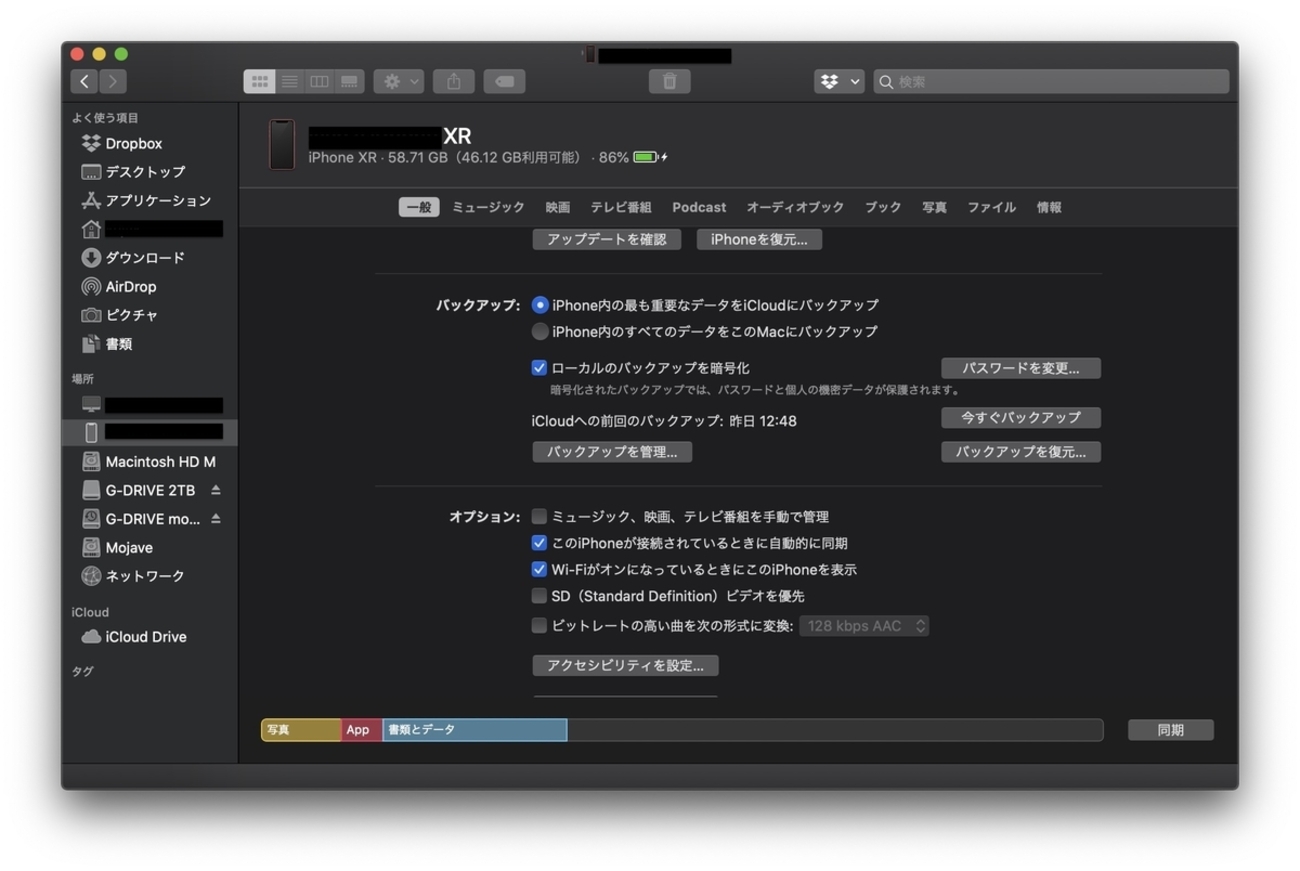Switch to column view icon
This screenshot has height=871, width=1300.
(319, 82)
